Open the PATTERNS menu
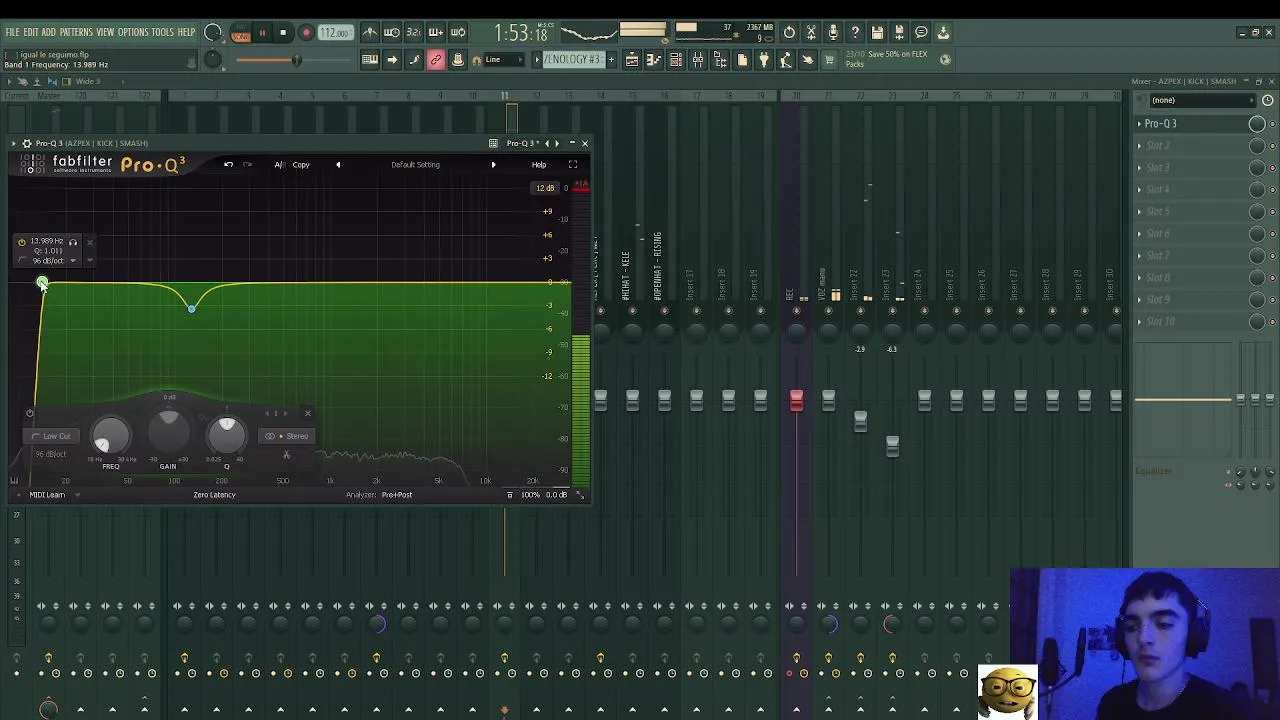The image size is (1280, 720). 75,32
